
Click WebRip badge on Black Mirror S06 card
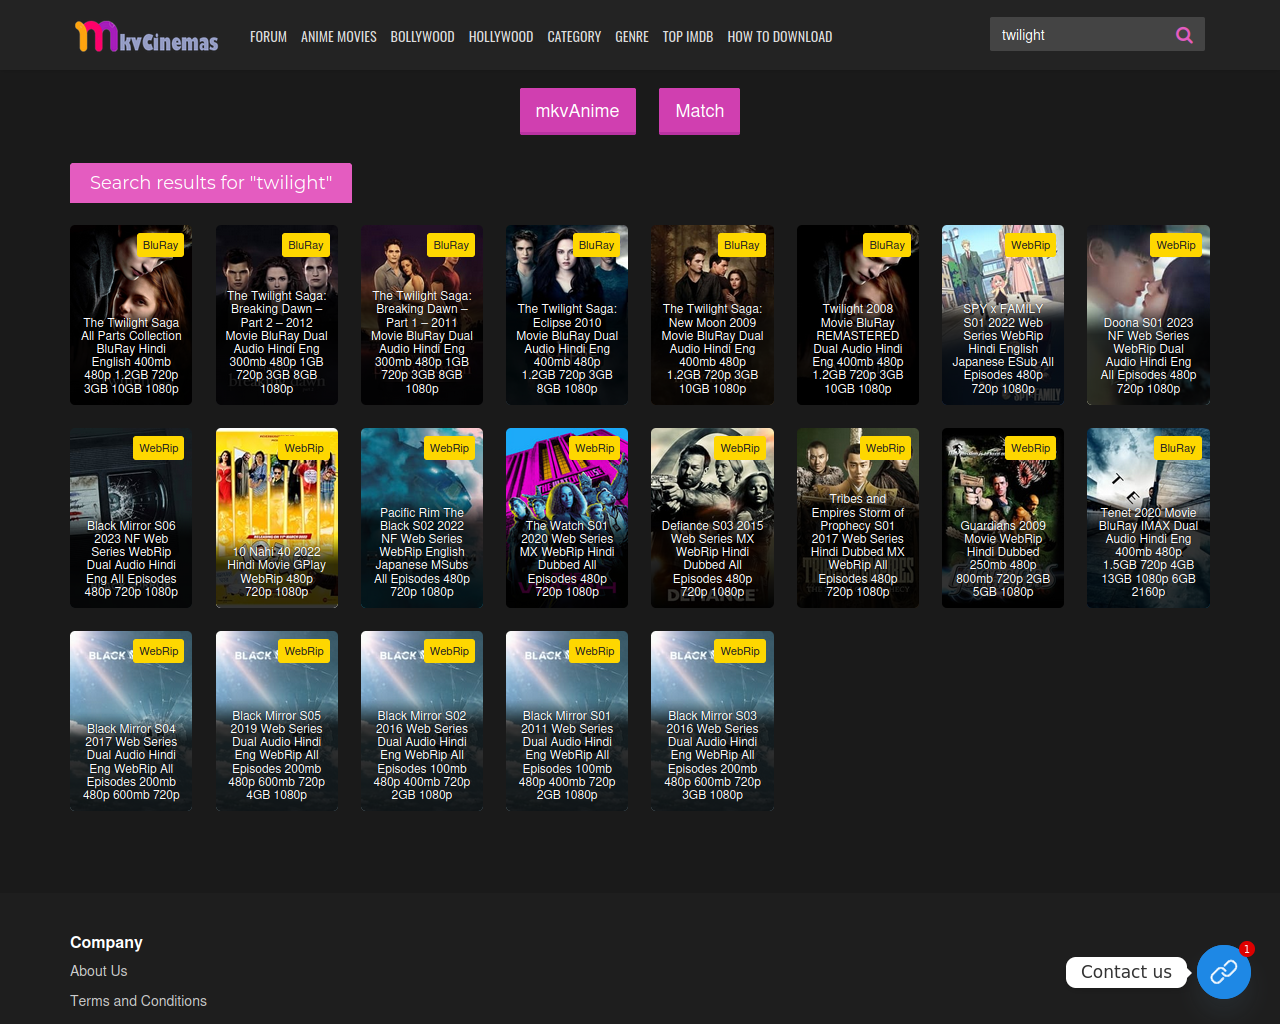(x=158, y=448)
